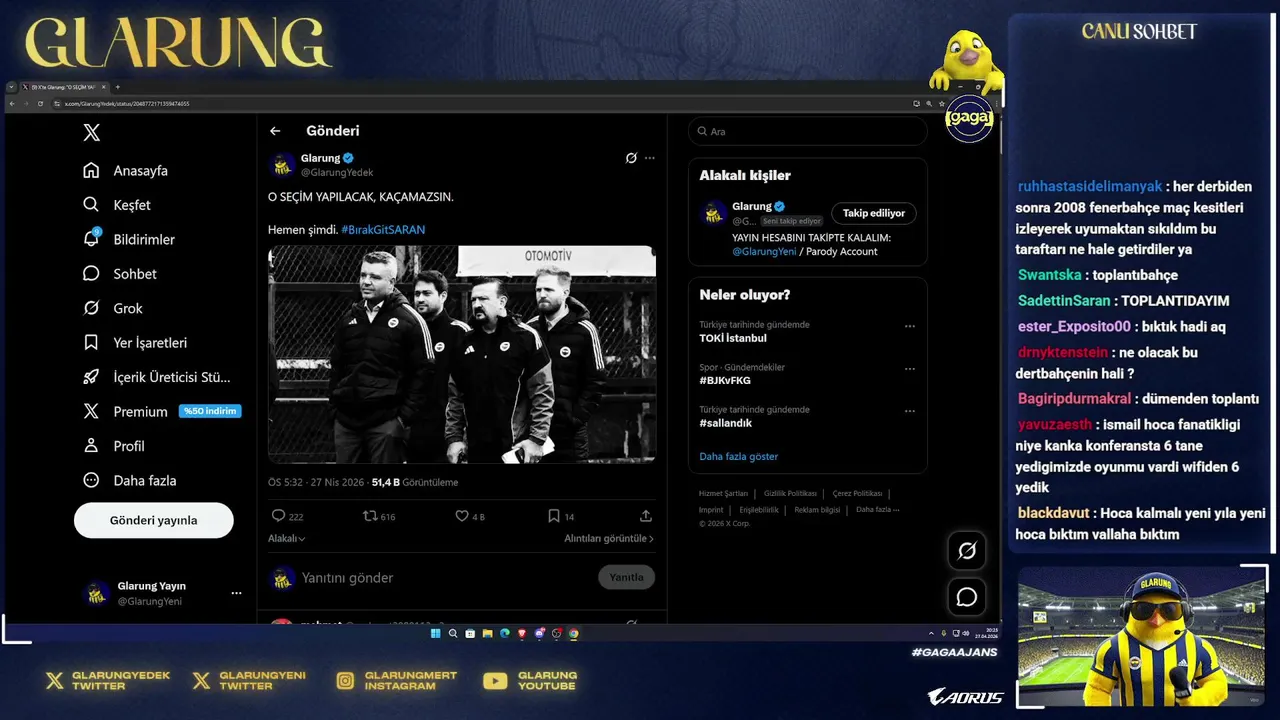
Task: Bookmark the post showing 14 saves
Action: [554, 516]
